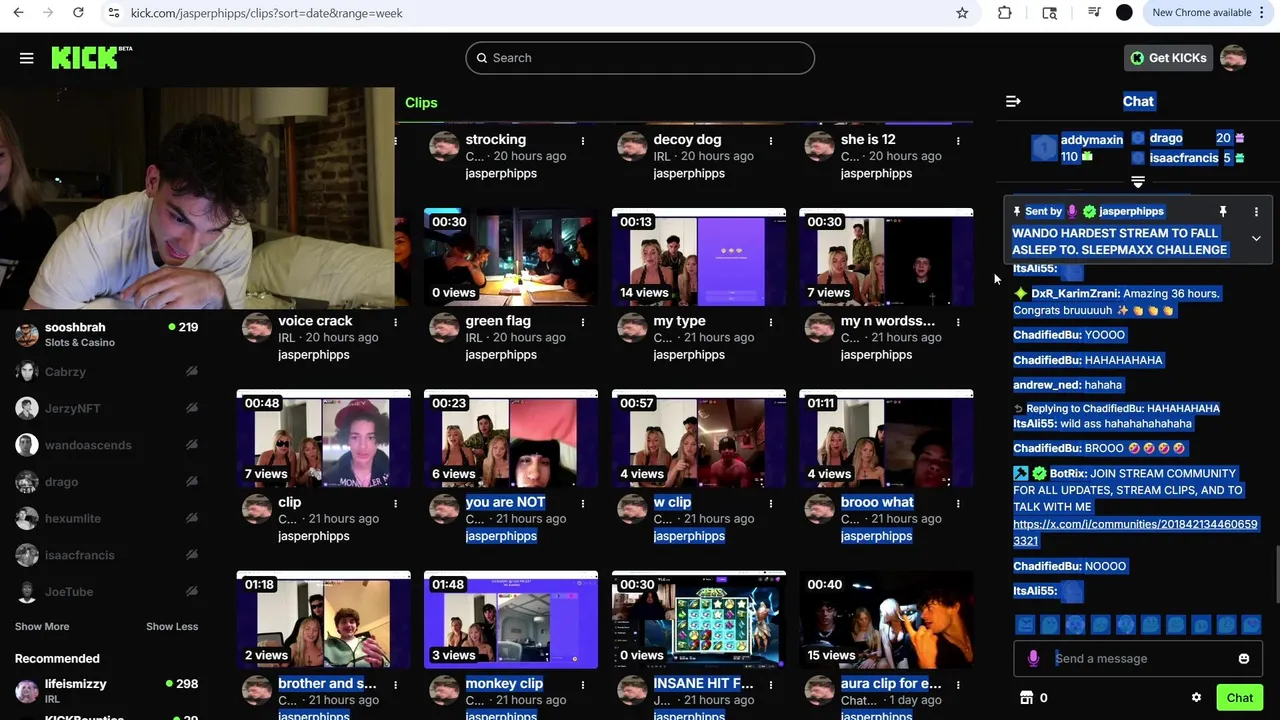The height and width of the screenshot is (720, 1280).
Task: Click New Chrome available update button
Action: pyautogui.click(x=1208, y=13)
